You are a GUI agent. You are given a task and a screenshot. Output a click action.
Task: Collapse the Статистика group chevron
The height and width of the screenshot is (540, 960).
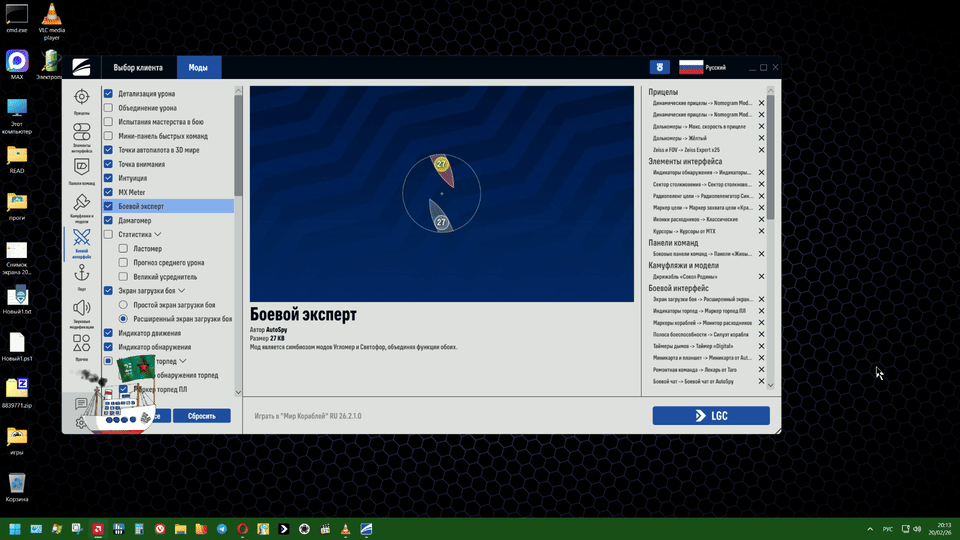pos(158,234)
